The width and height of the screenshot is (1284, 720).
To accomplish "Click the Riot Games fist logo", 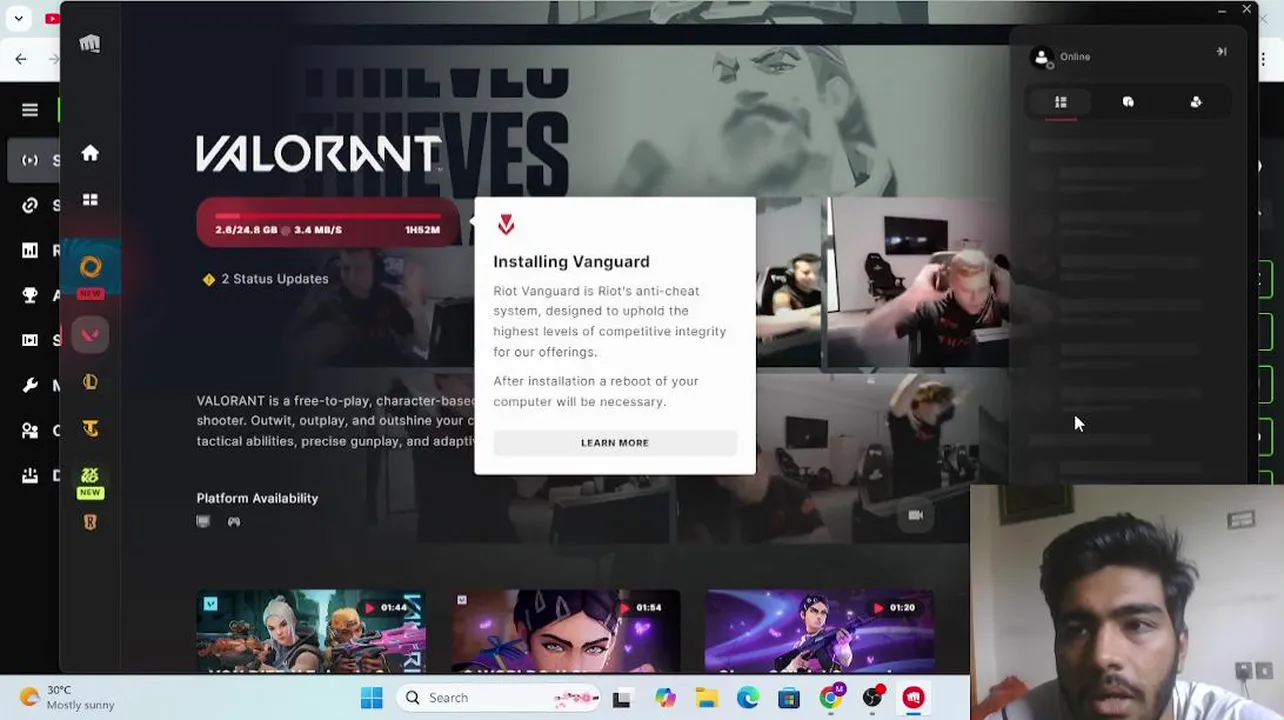I will tap(90, 44).
